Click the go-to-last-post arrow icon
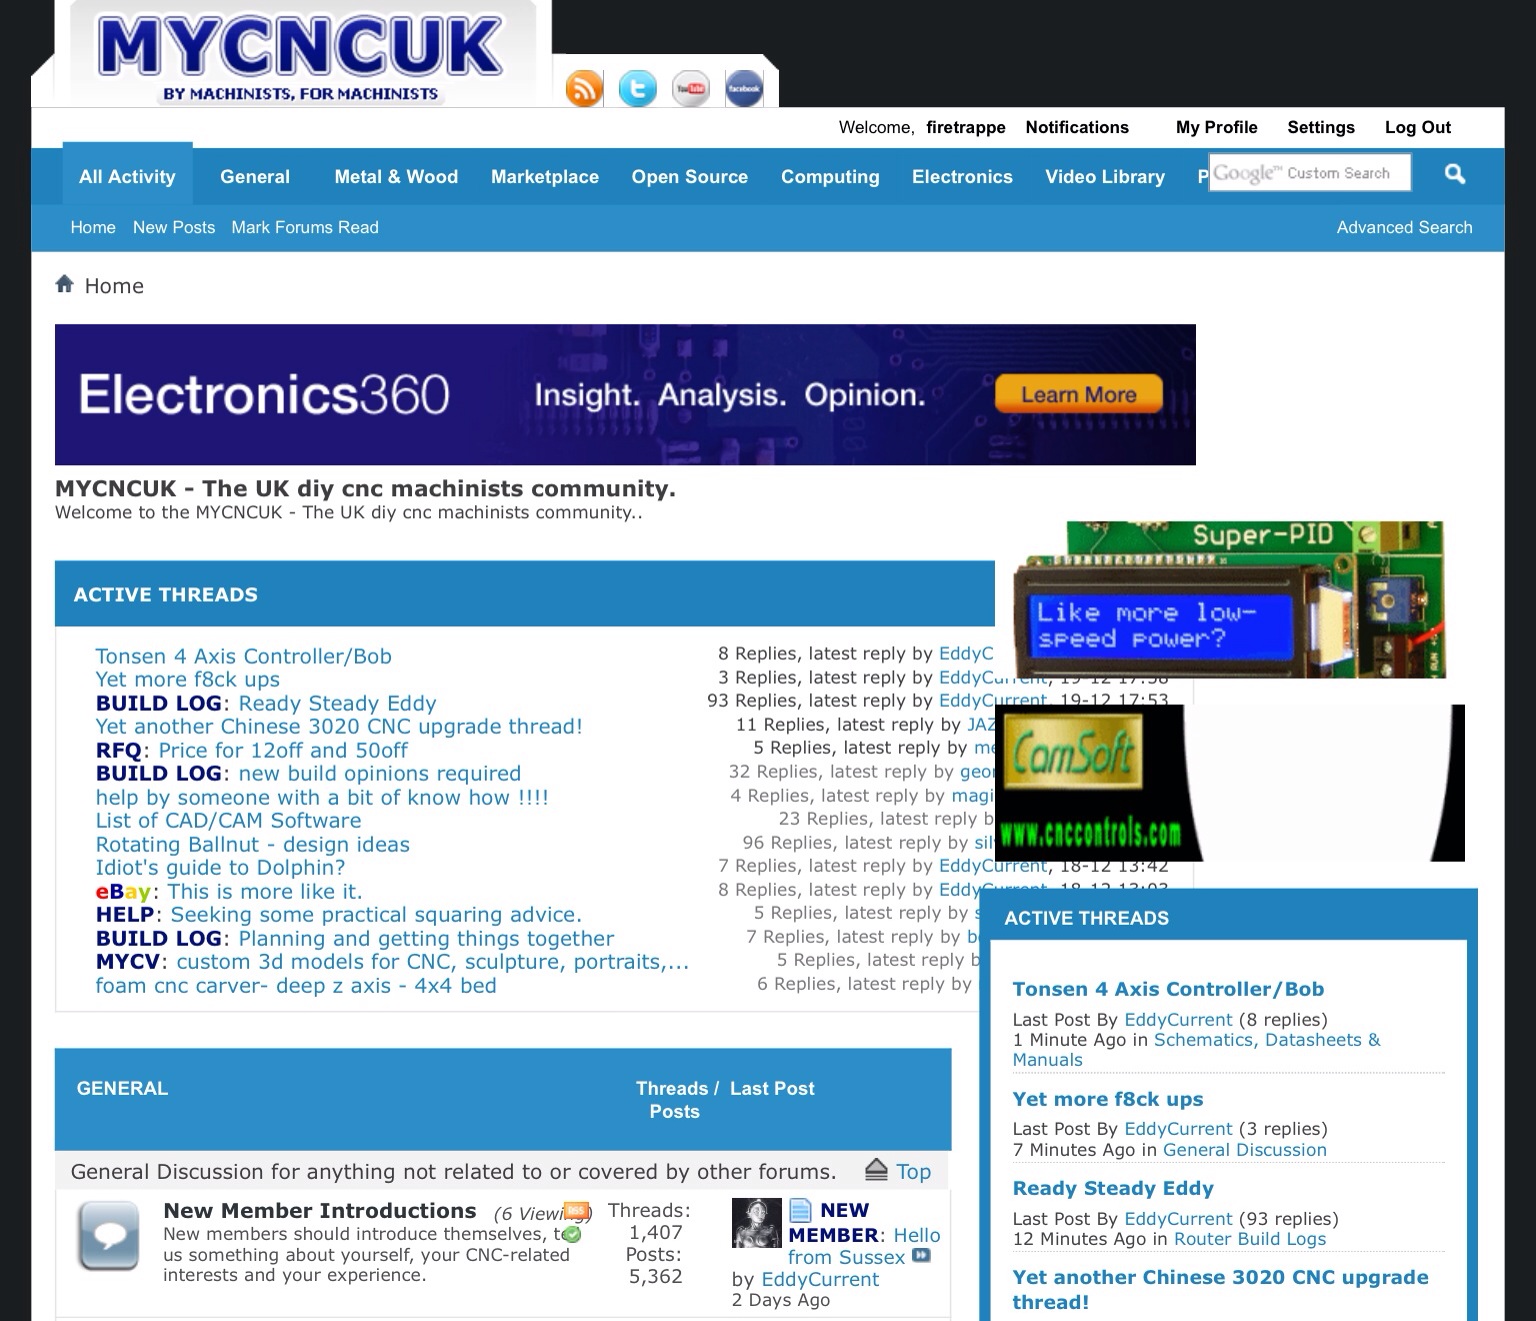Viewport: 1536px width, 1321px height. (x=921, y=1256)
